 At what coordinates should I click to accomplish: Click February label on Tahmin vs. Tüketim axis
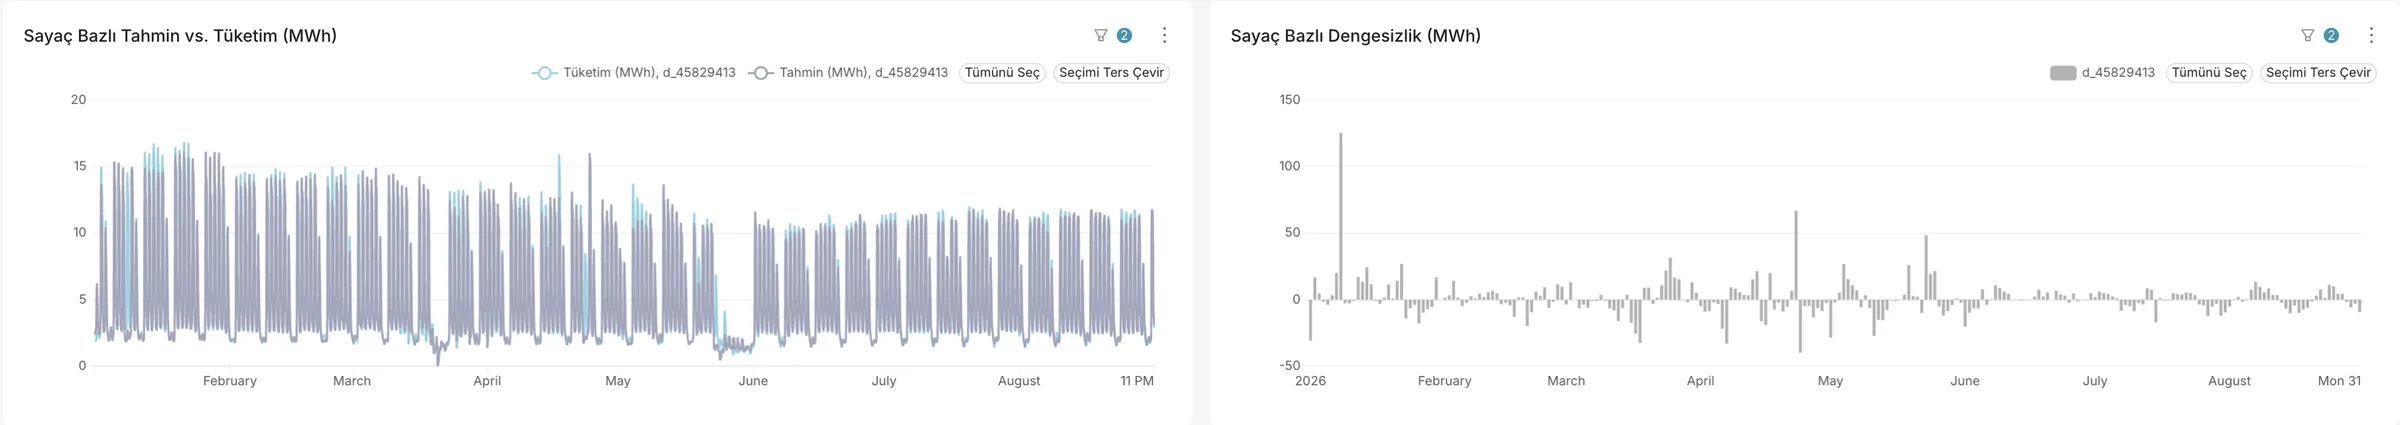230,381
